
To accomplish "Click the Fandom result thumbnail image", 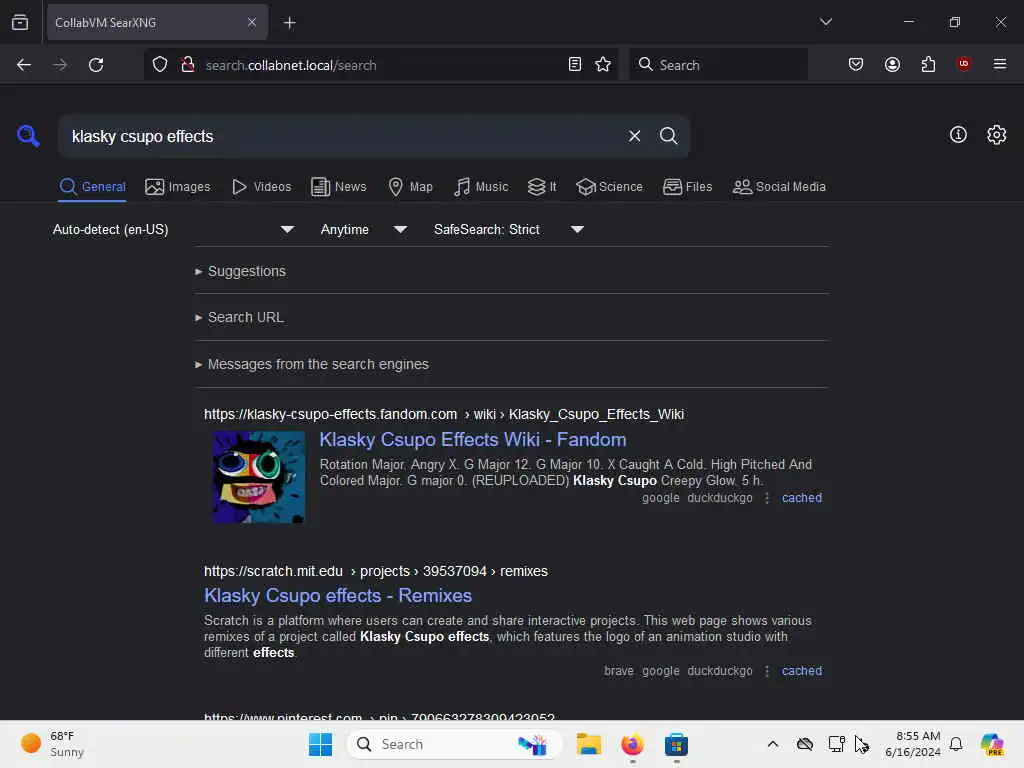I will point(259,477).
